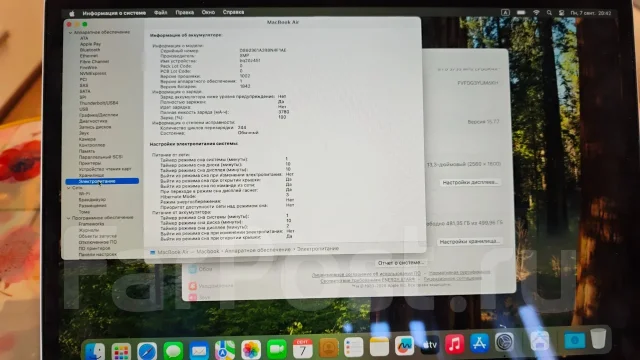
Task: Launch Music from the Dock
Action: [454, 344]
